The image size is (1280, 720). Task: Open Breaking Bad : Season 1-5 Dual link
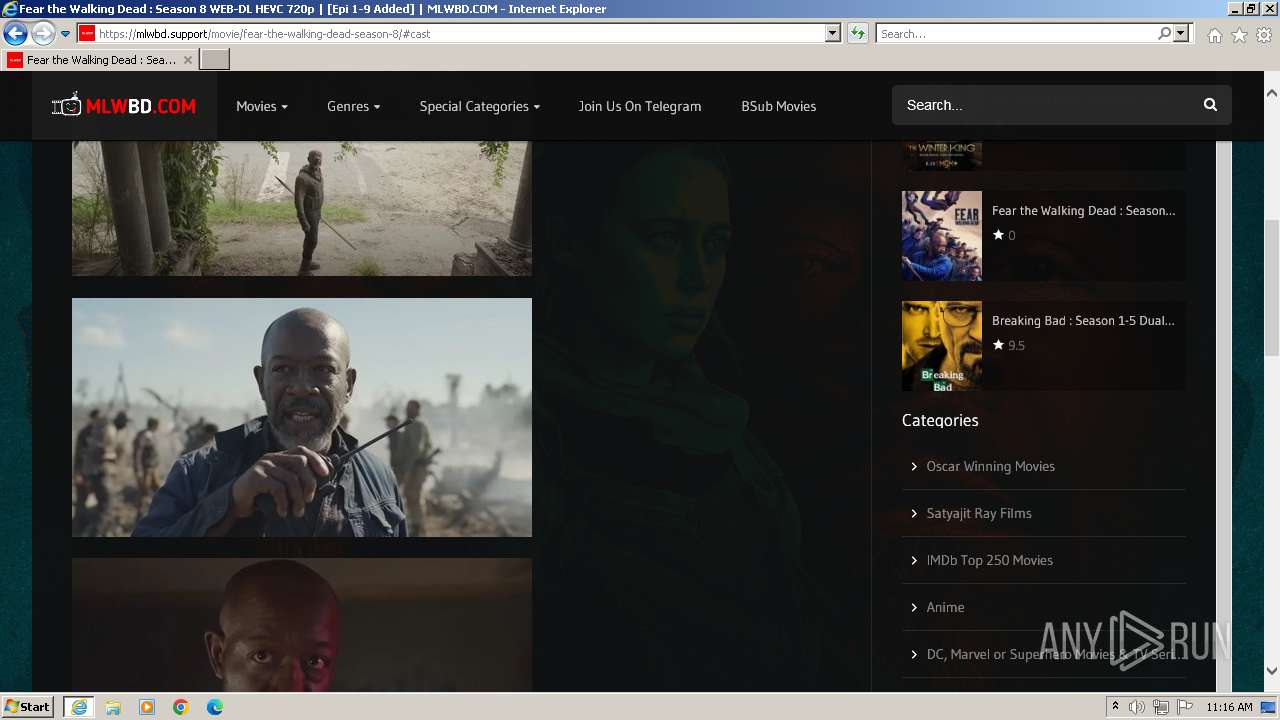1083,321
